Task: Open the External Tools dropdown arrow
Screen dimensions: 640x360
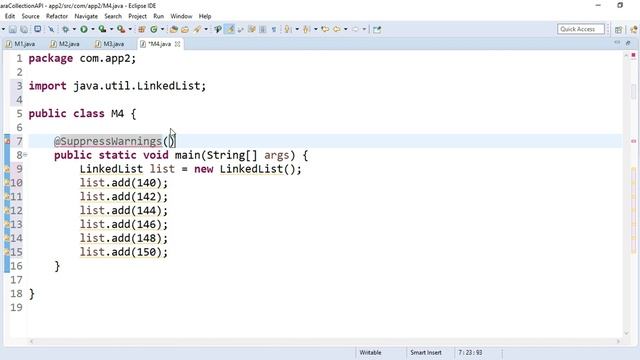Action: [x=130, y=29]
